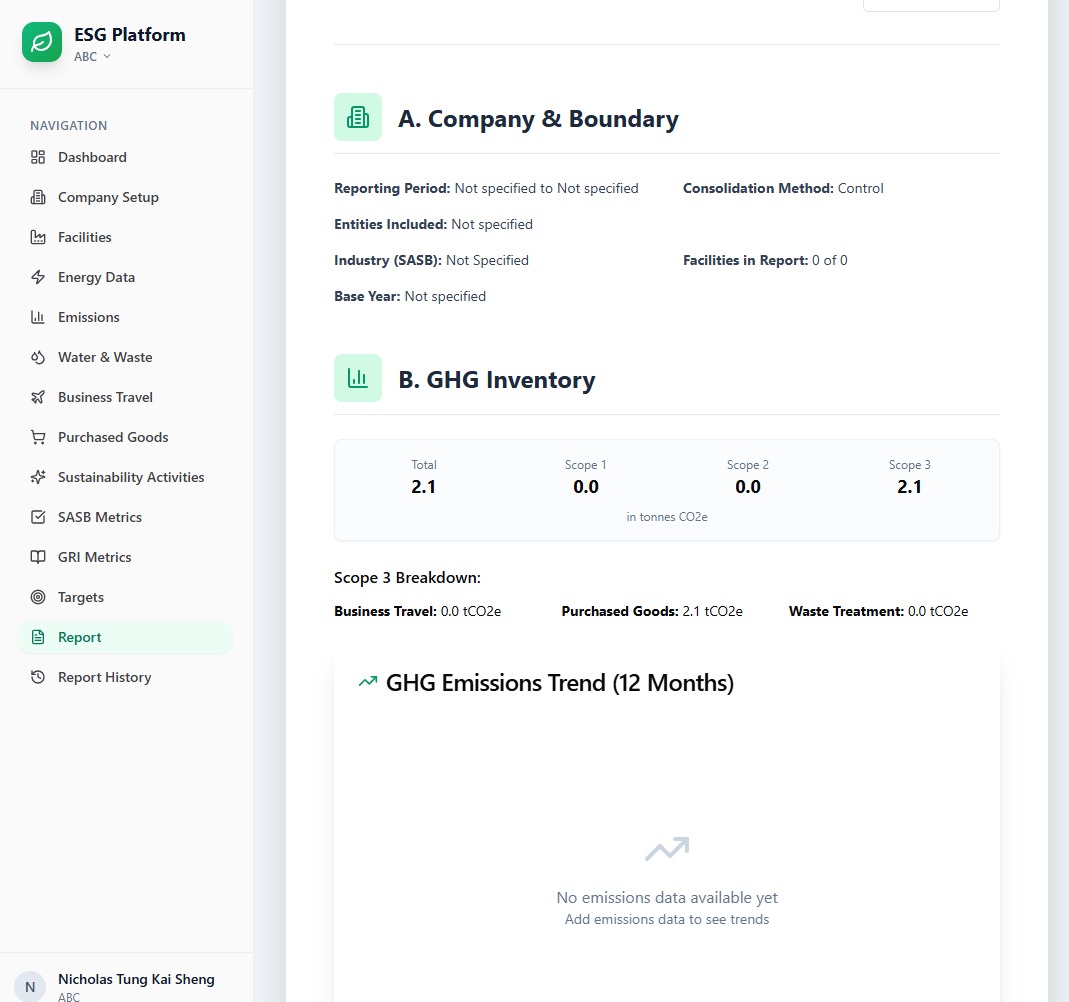Click the SASB Metrics checkbox icon
The height and width of the screenshot is (1002, 1069).
click(x=38, y=517)
